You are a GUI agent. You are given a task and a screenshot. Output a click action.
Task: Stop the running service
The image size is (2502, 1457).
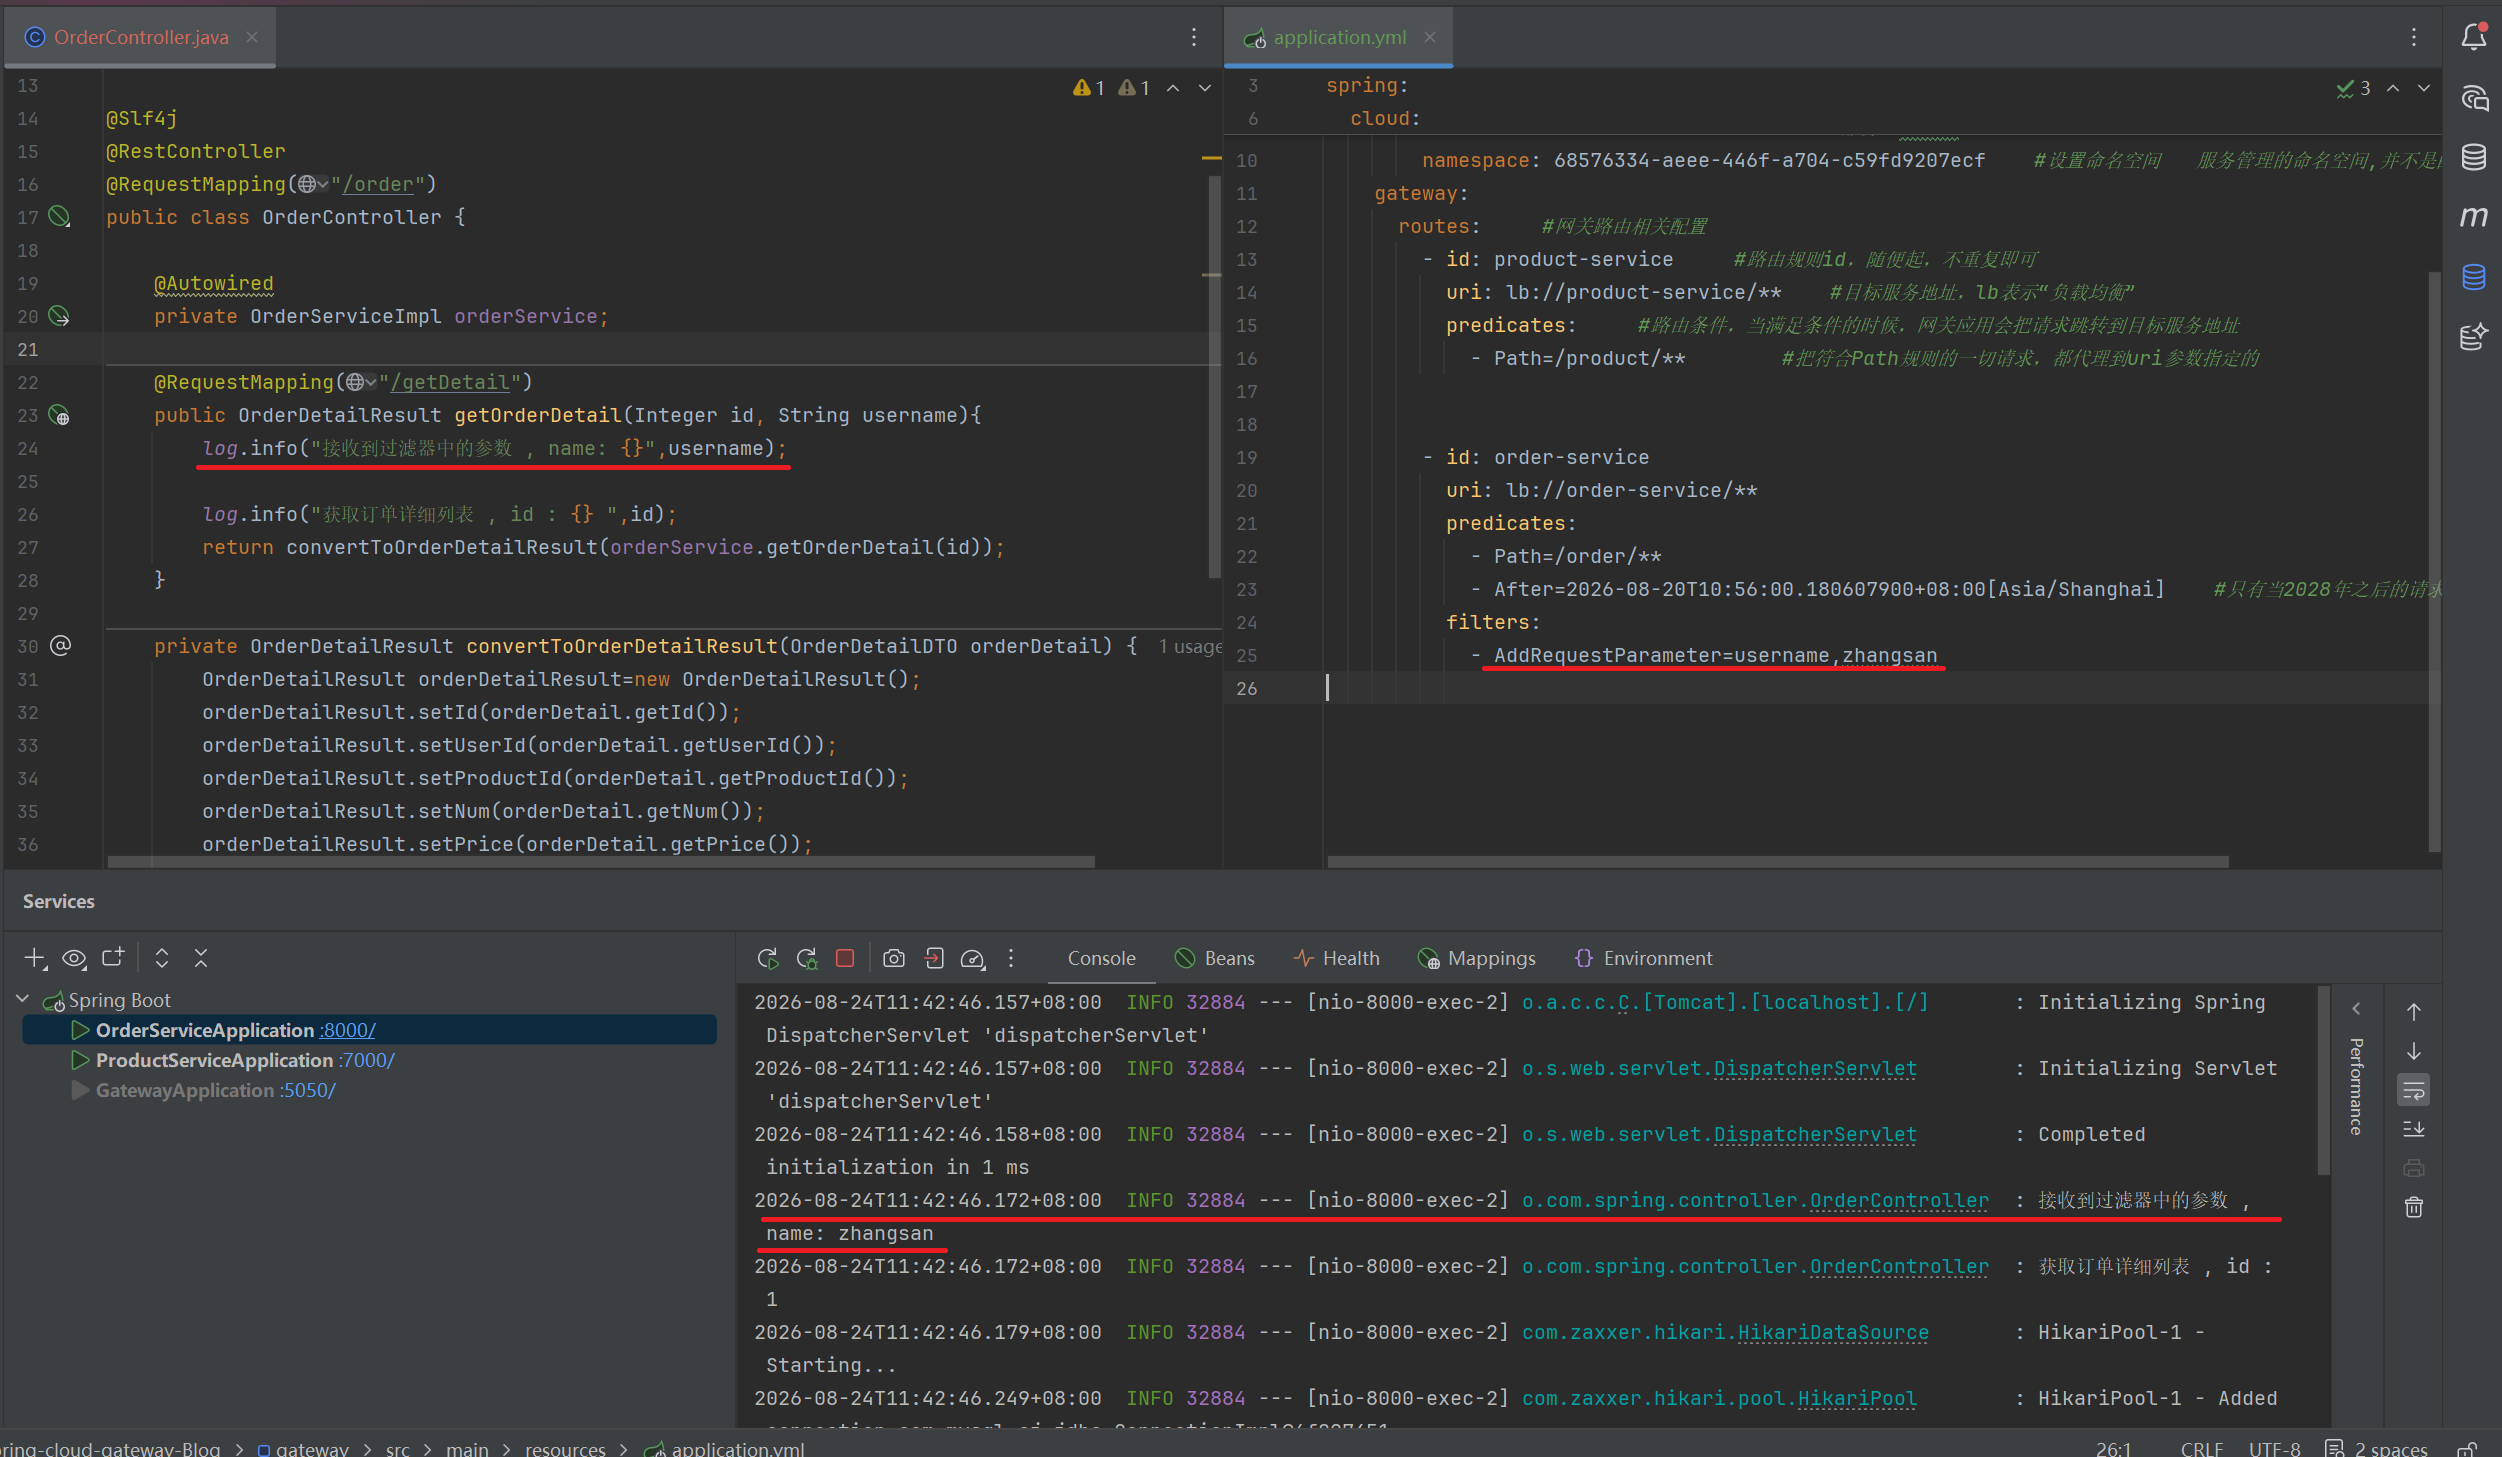845,958
